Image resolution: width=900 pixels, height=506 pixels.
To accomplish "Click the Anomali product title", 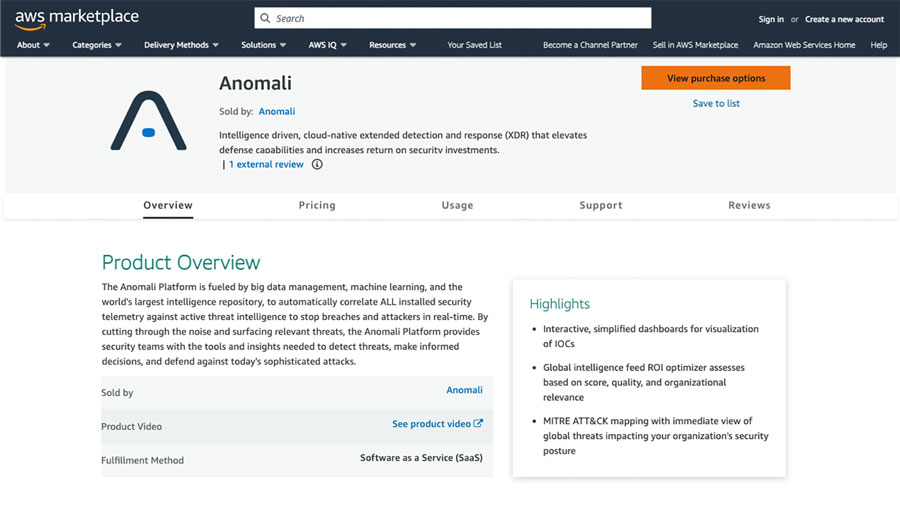I will pyautogui.click(x=255, y=83).
